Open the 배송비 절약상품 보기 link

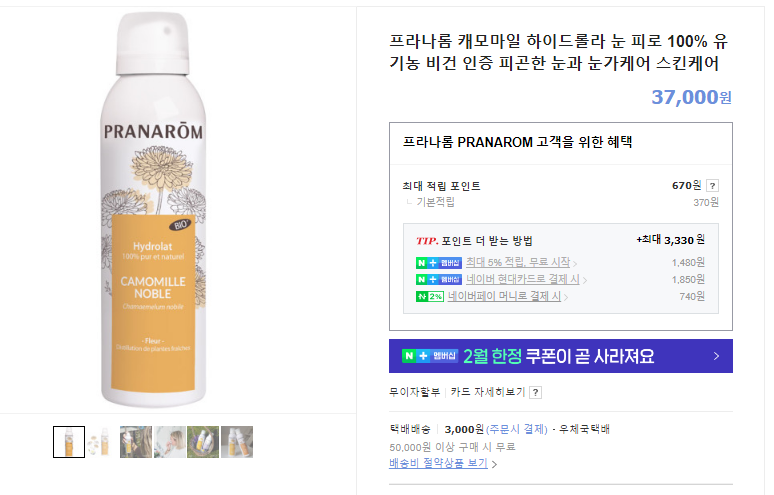[x=438, y=463]
